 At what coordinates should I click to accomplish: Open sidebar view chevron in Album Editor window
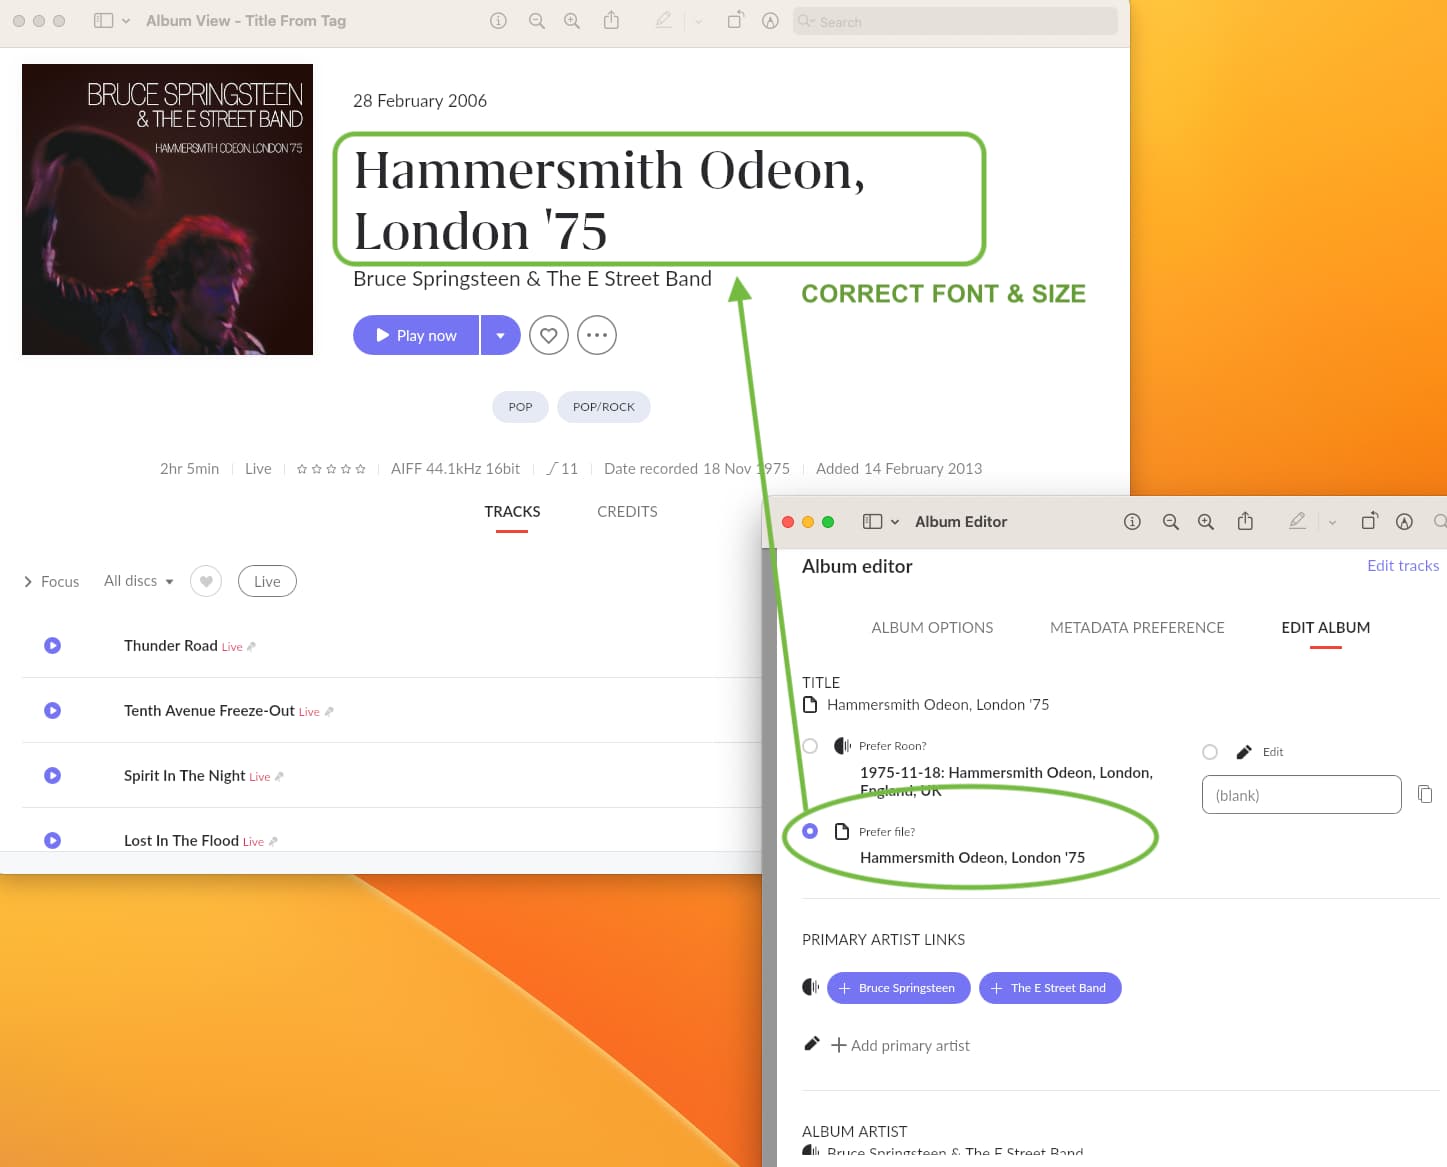(895, 522)
